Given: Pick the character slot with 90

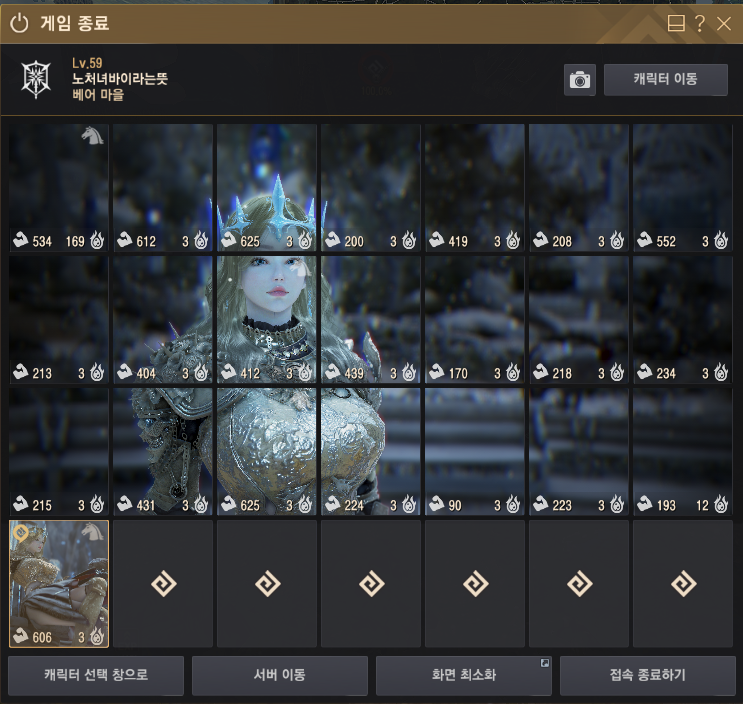Looking at the screenshot, I should point(475,451).
